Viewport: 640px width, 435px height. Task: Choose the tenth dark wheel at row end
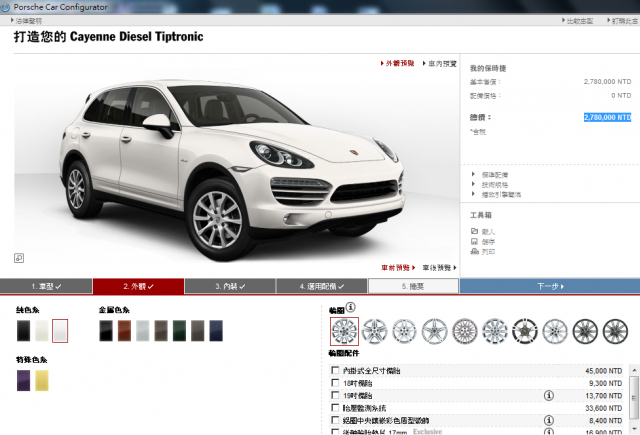point(615,331)
